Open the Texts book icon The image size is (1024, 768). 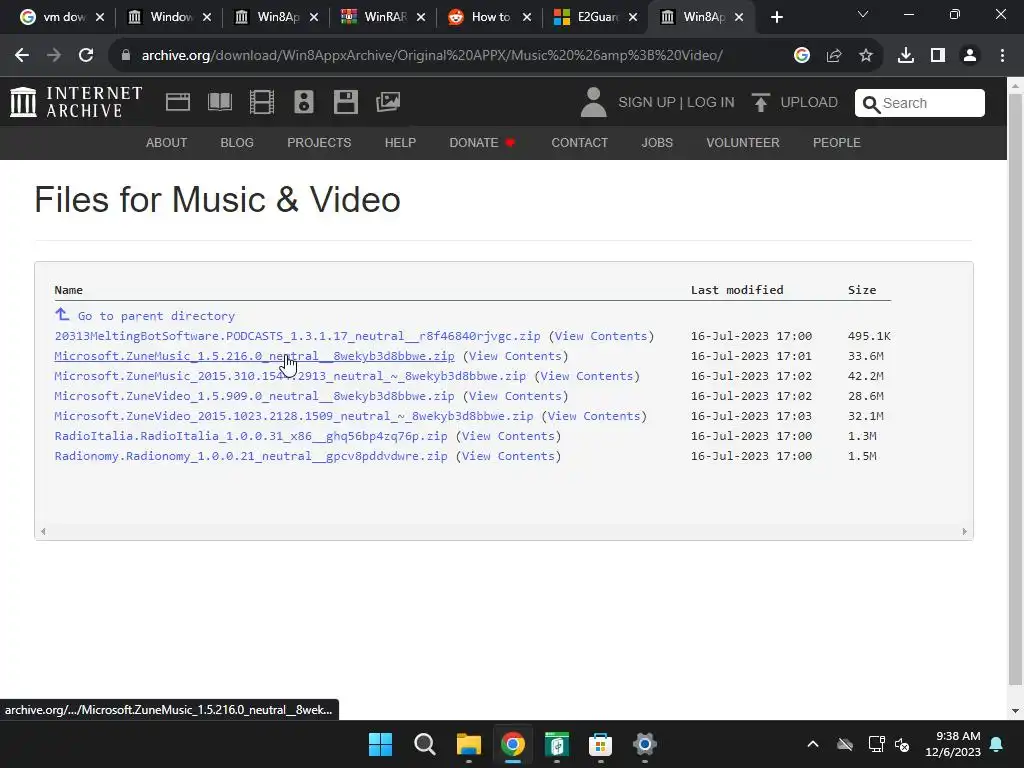(x=219, y=102)
